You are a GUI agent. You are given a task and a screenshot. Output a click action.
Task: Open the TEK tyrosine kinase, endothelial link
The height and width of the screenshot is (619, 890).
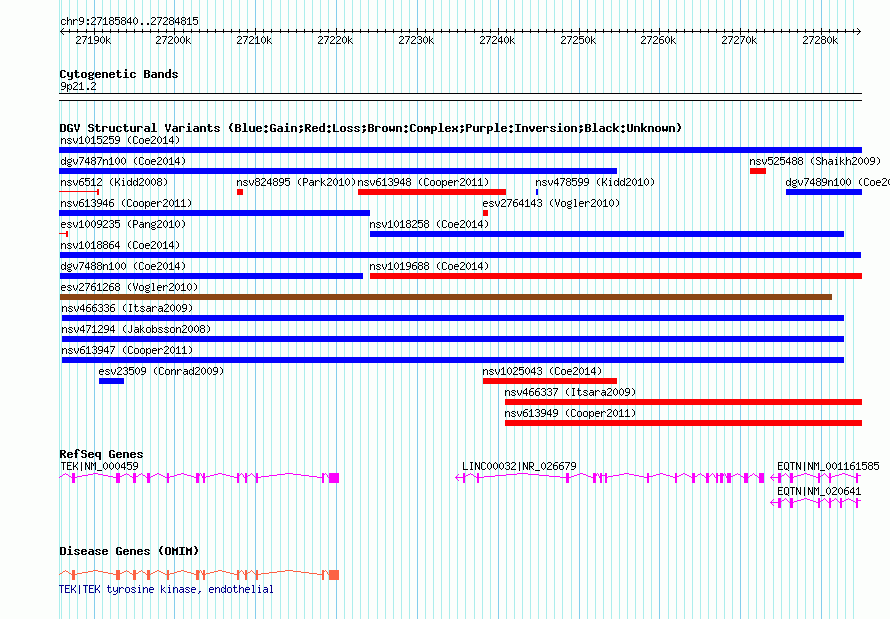tap(166, 589)
